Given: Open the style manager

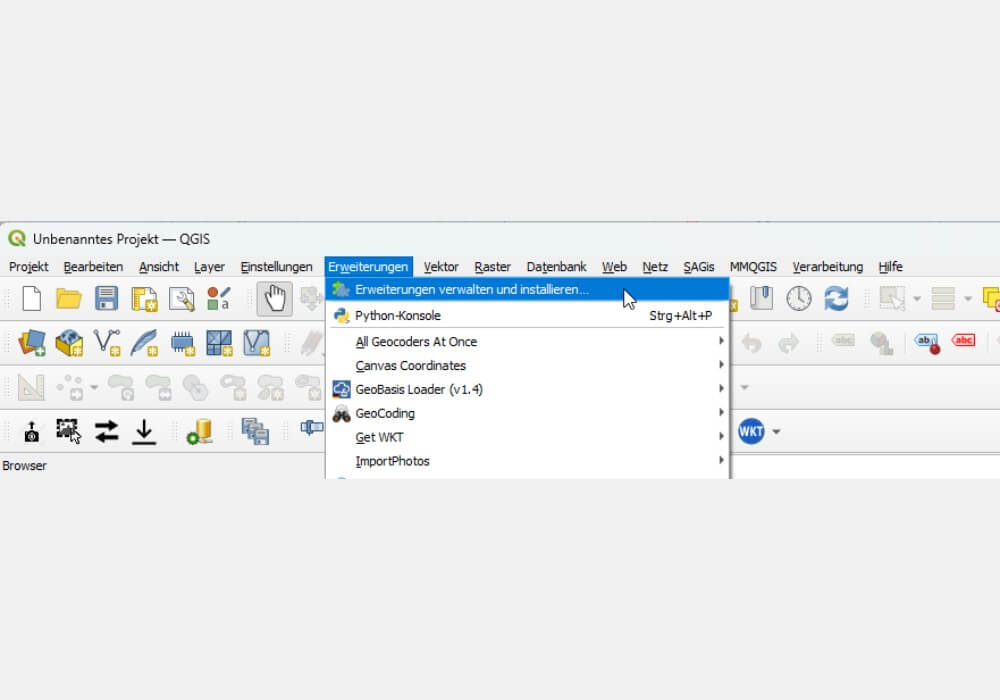Looking at the screenshot, I should point(218,298).
